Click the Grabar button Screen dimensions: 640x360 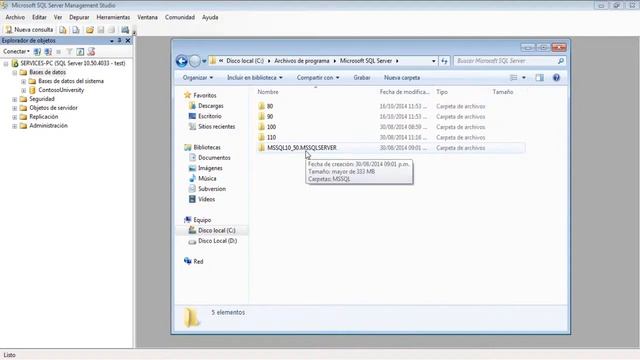click(x=362, y=78)
